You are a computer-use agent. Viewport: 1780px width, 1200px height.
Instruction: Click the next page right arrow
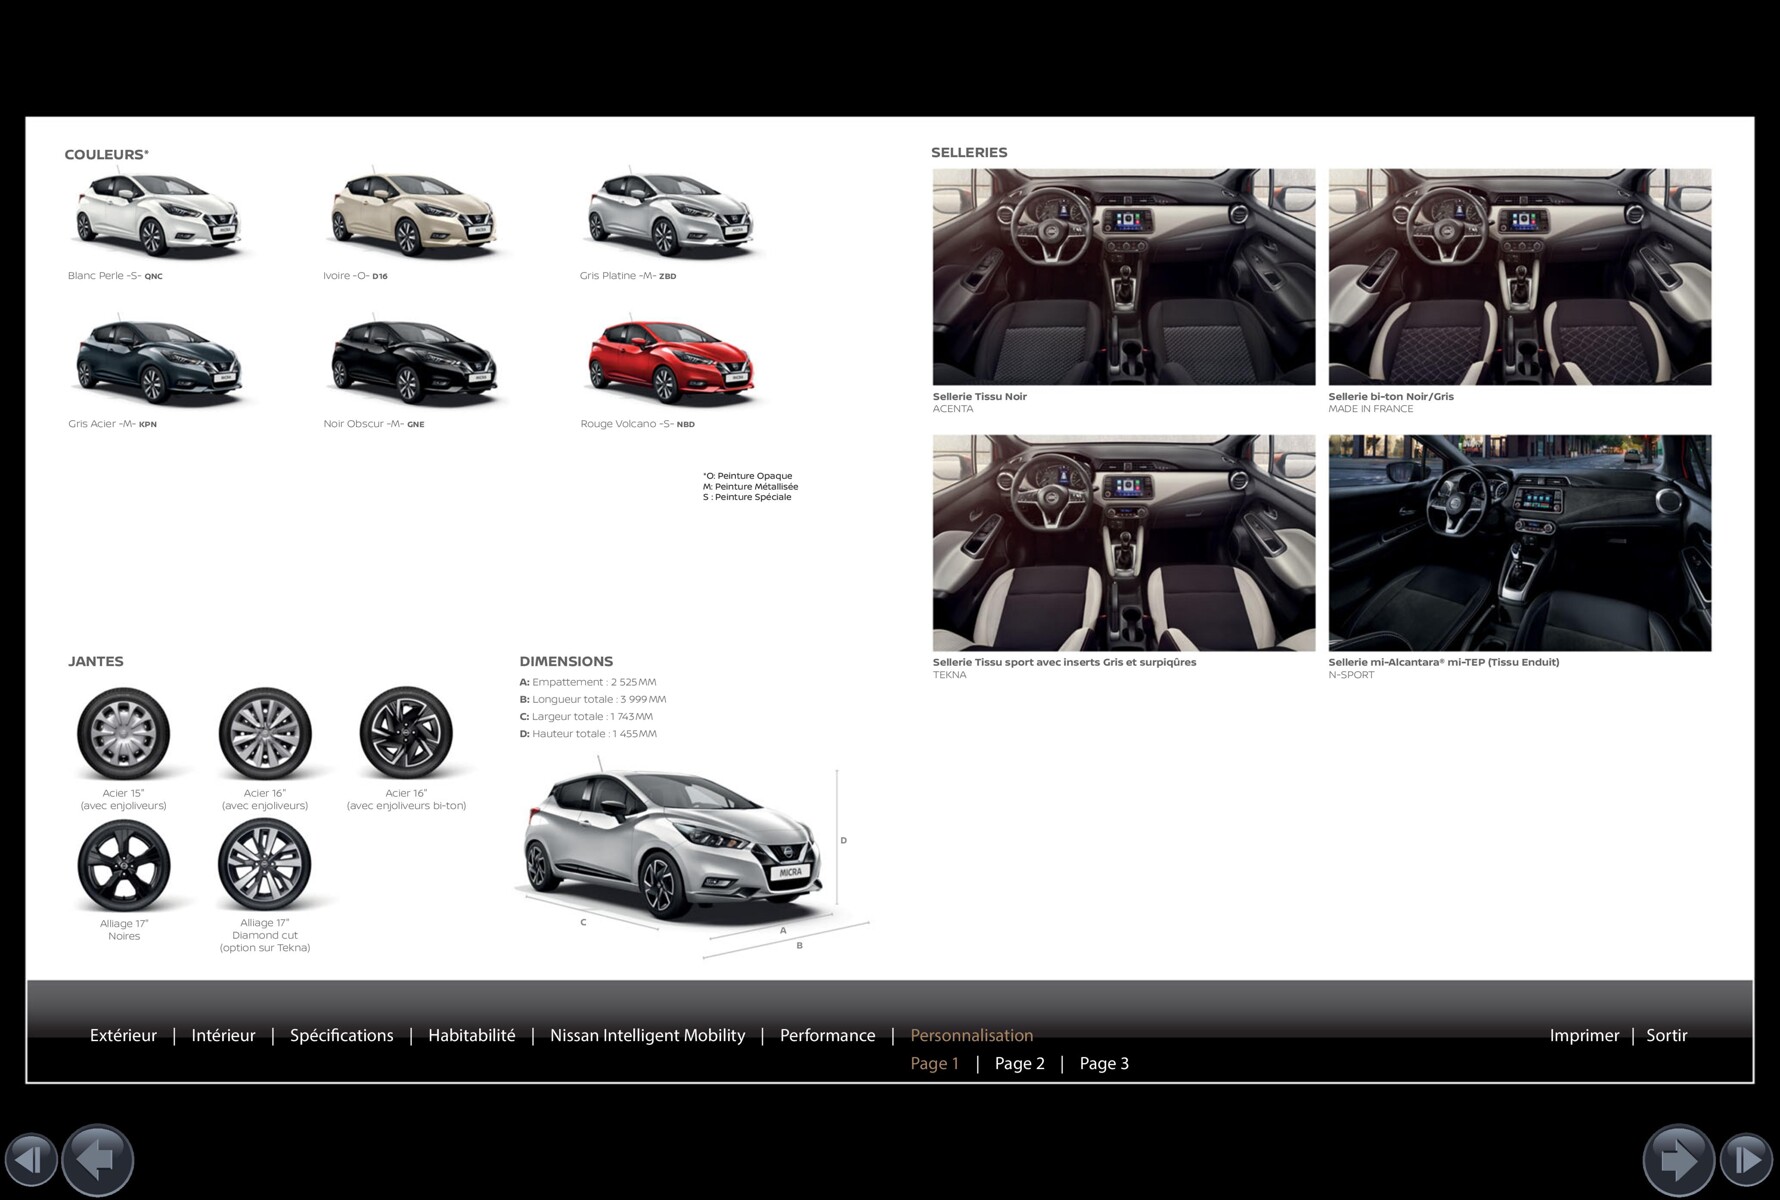[x=1679, y=1160]
